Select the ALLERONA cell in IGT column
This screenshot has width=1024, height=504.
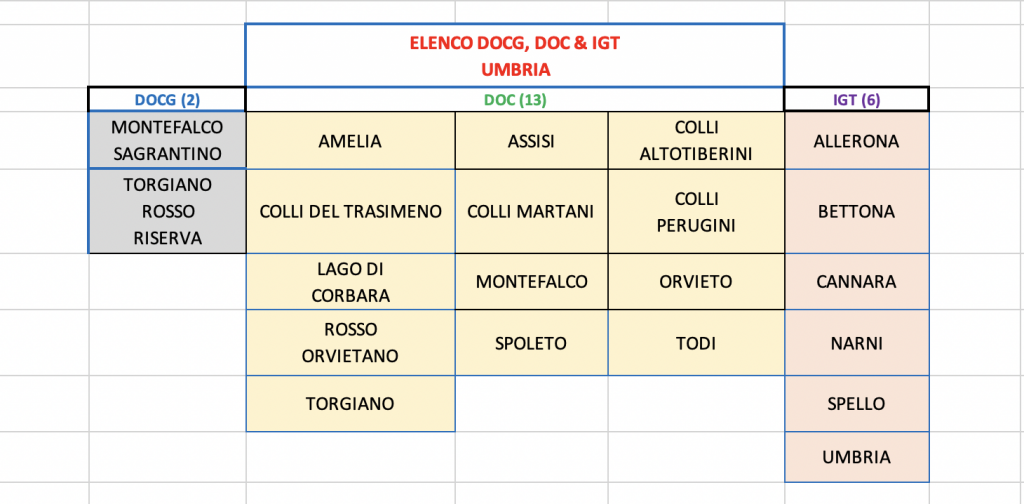tap(856, 140)
